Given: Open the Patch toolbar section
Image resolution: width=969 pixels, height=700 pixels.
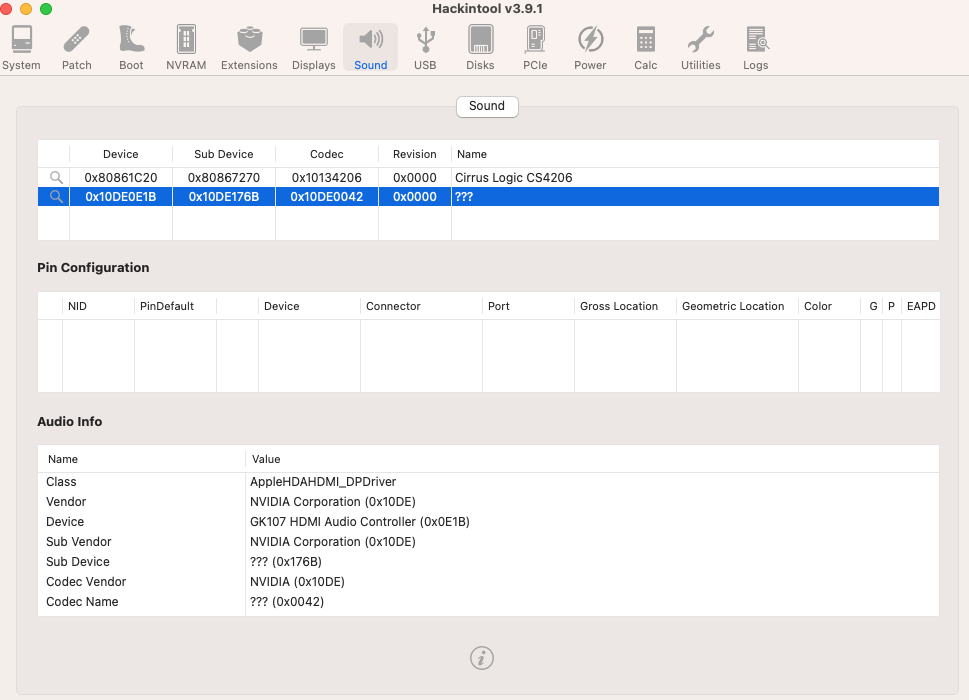Looking at the screenshot, I should [77, 48].
